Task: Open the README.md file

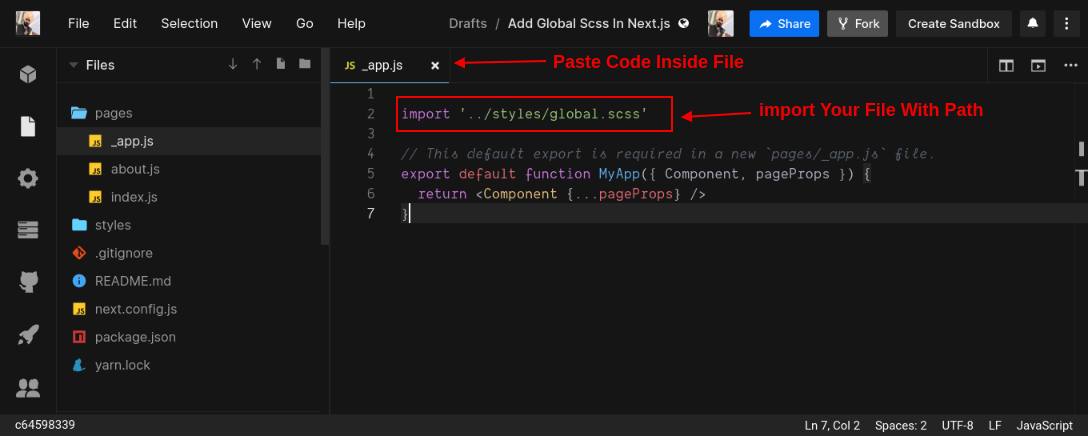Action: (x=189, y=281)
